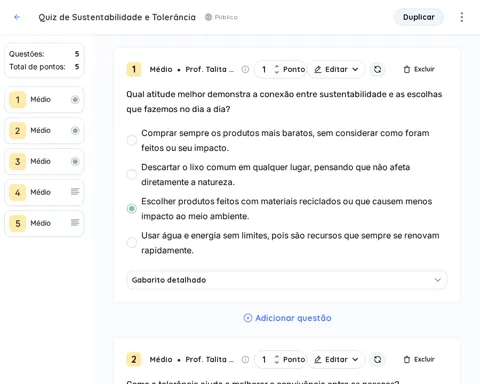Click trash Excluir icon for question 2

click(407, 359)
